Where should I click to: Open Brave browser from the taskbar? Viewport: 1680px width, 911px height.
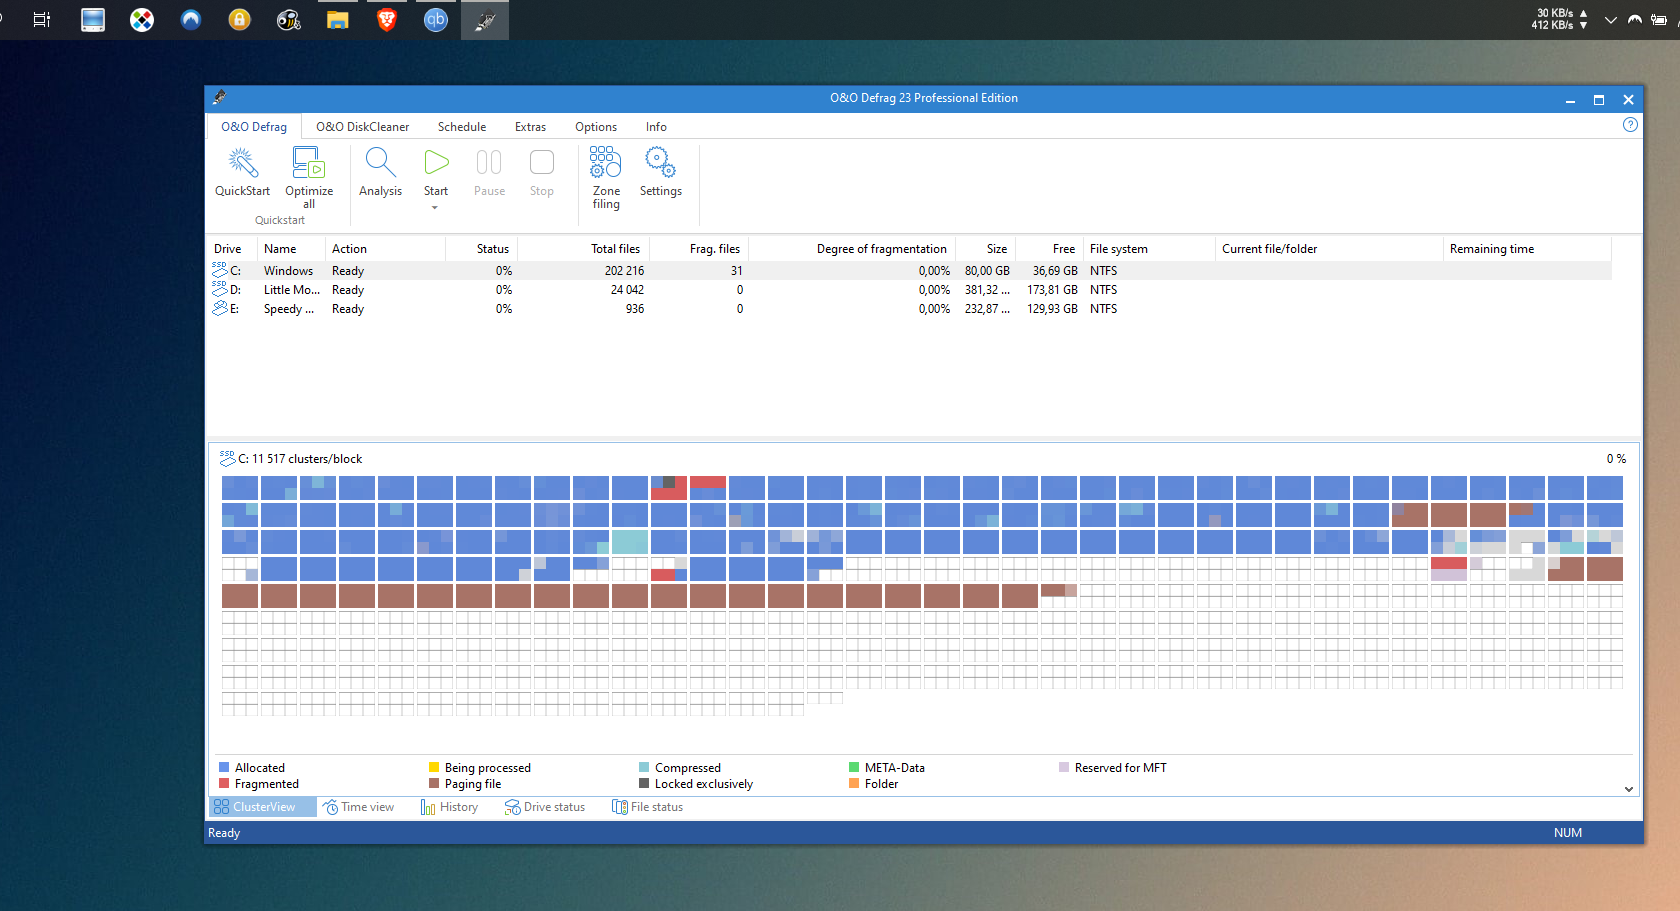pyautogui.click(x=387, y=20)
